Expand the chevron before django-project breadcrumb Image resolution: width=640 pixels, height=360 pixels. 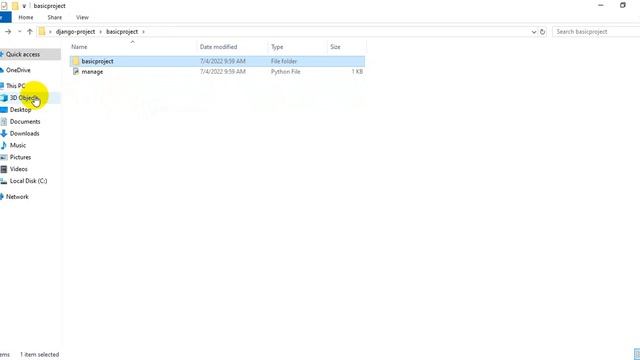pos(50,32)
